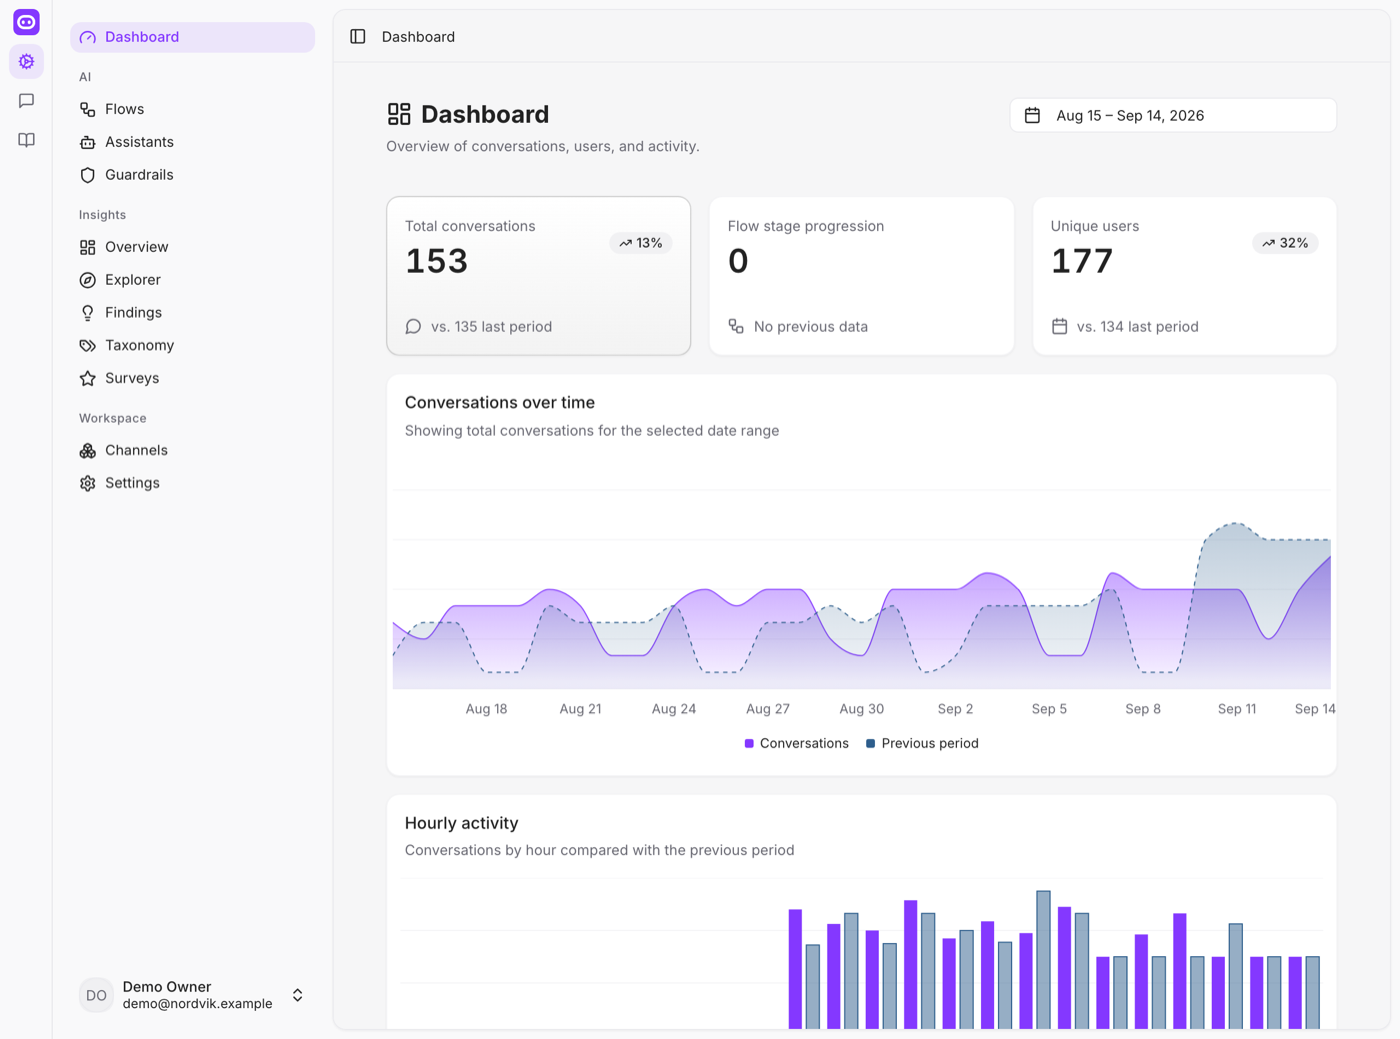Click the 177 unique users value
The height and width of the screenshot is (1039, 1400).
click(1082, 261)
